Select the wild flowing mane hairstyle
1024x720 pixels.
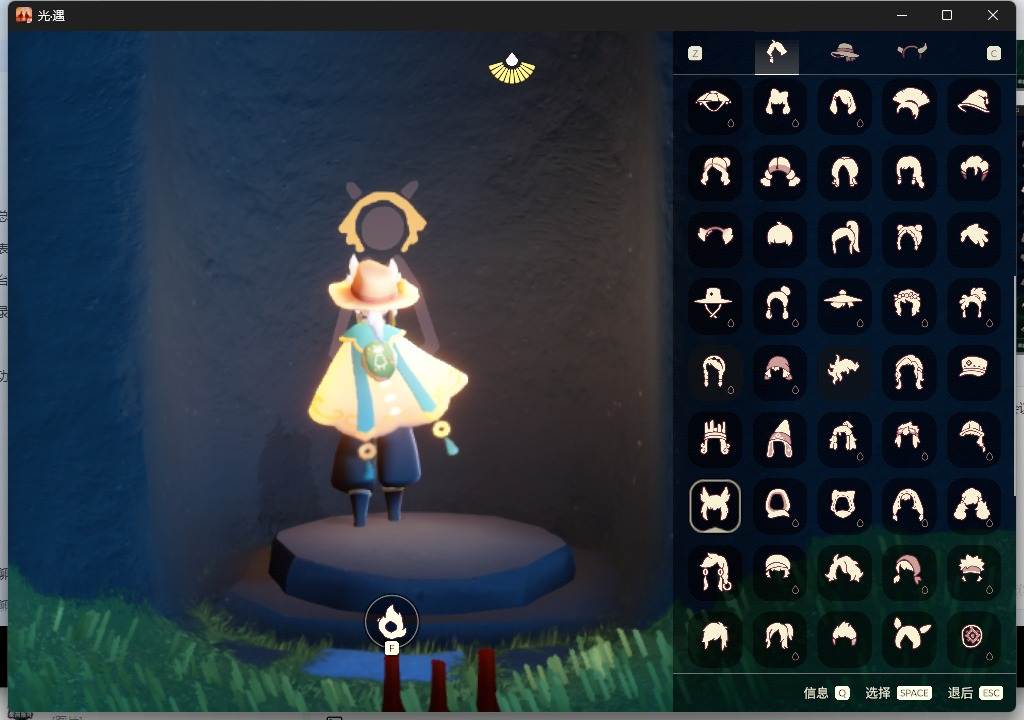click(844, 372)
